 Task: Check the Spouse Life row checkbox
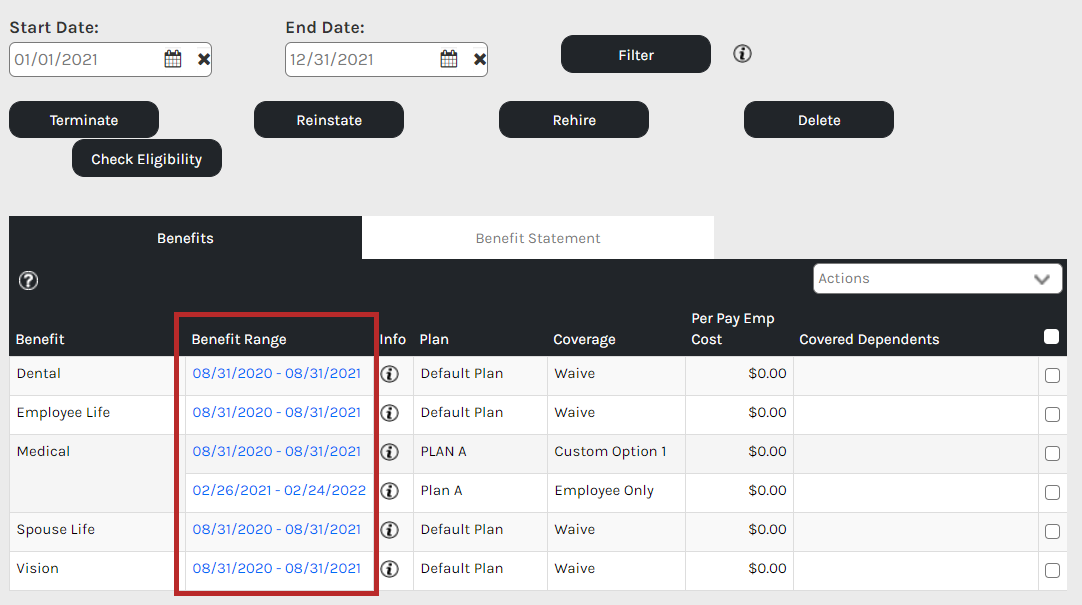pyautogui.click(x=1052, y=531)
